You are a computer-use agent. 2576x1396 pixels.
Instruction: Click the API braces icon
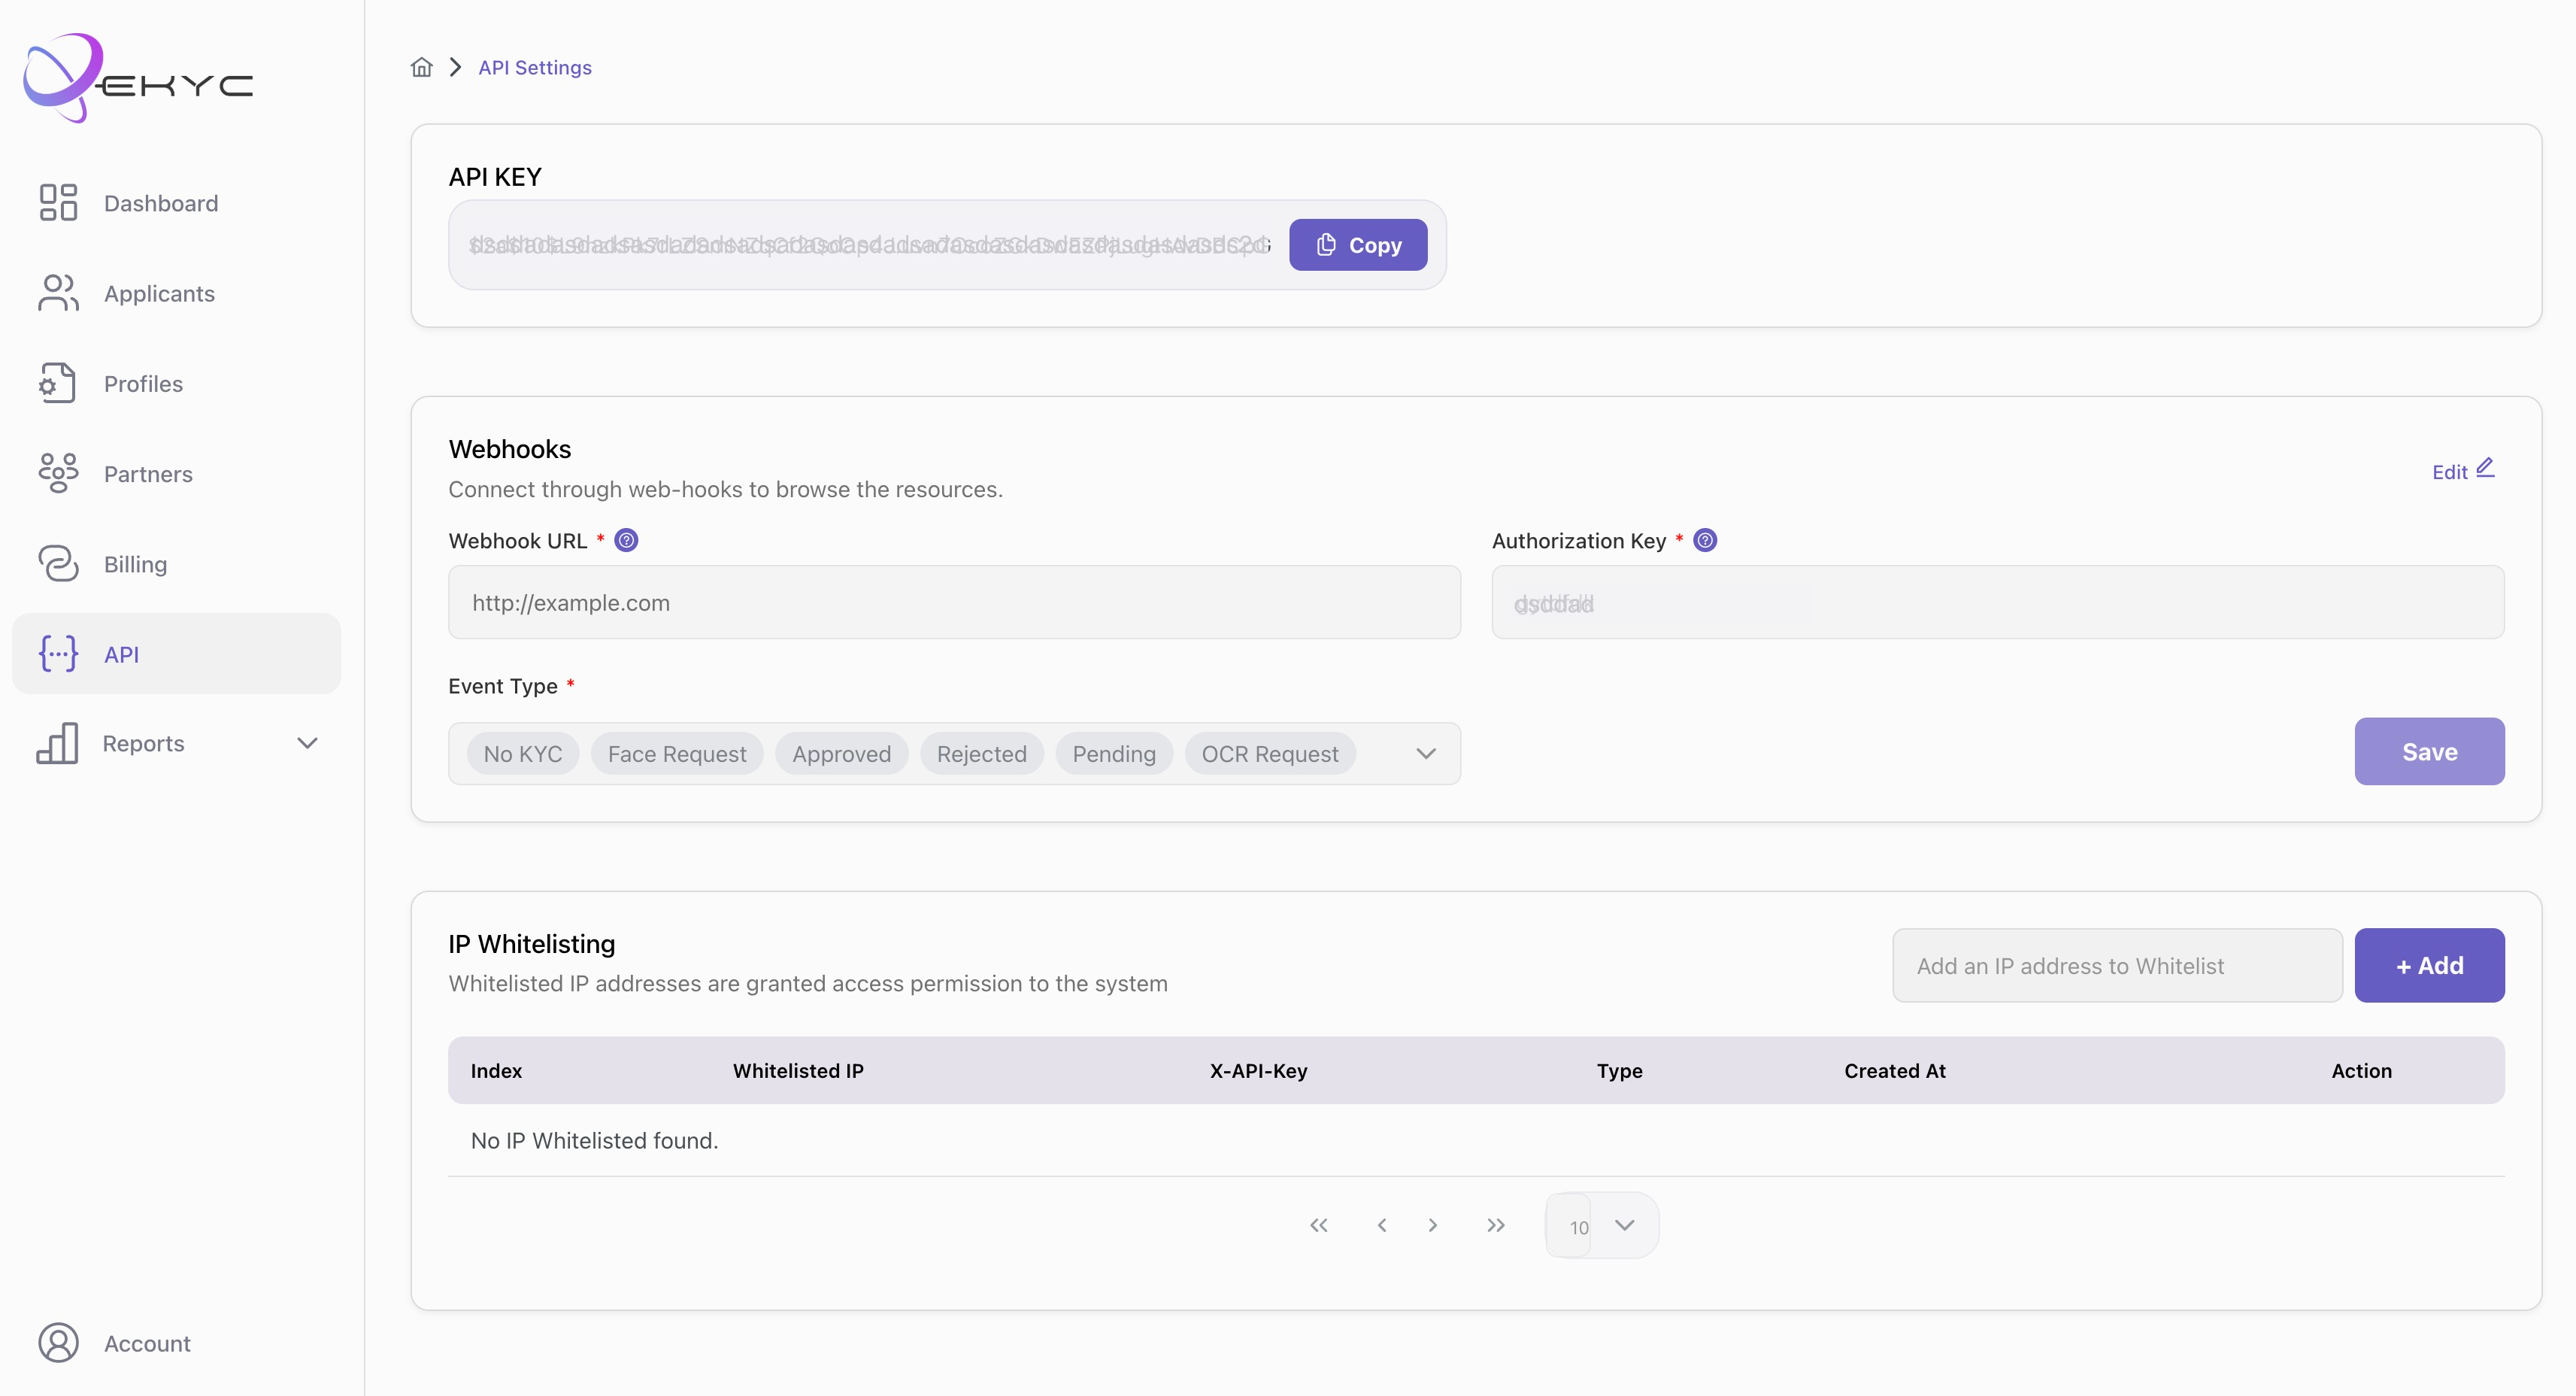coord(58,654)
